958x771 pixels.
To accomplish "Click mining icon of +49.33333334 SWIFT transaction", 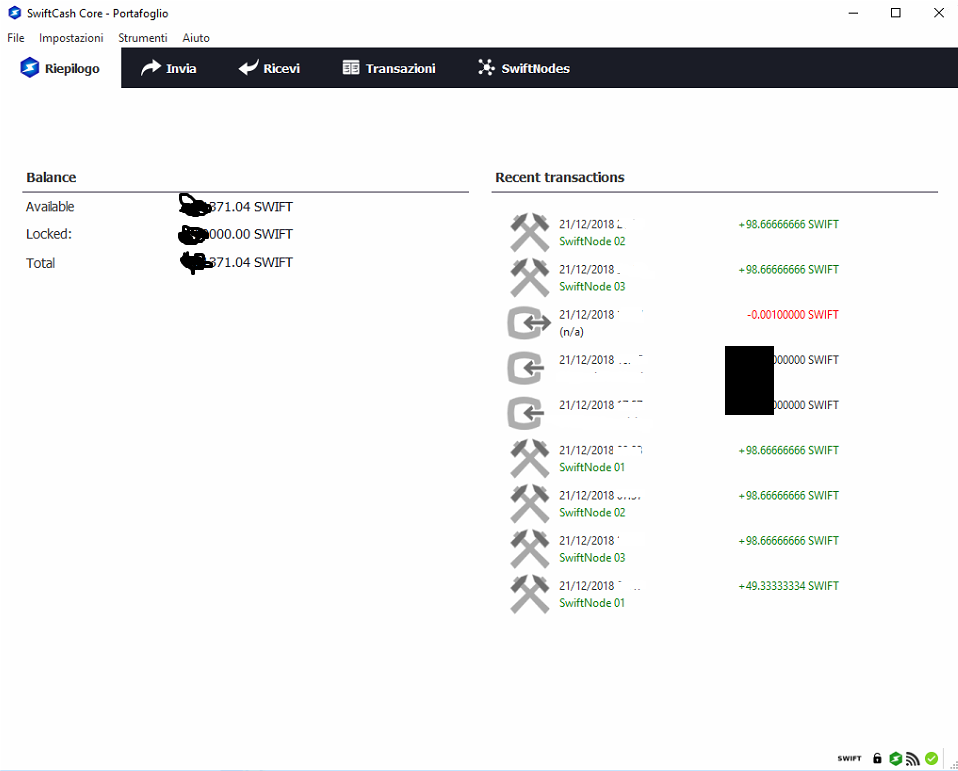I will (x=530, y=594).
